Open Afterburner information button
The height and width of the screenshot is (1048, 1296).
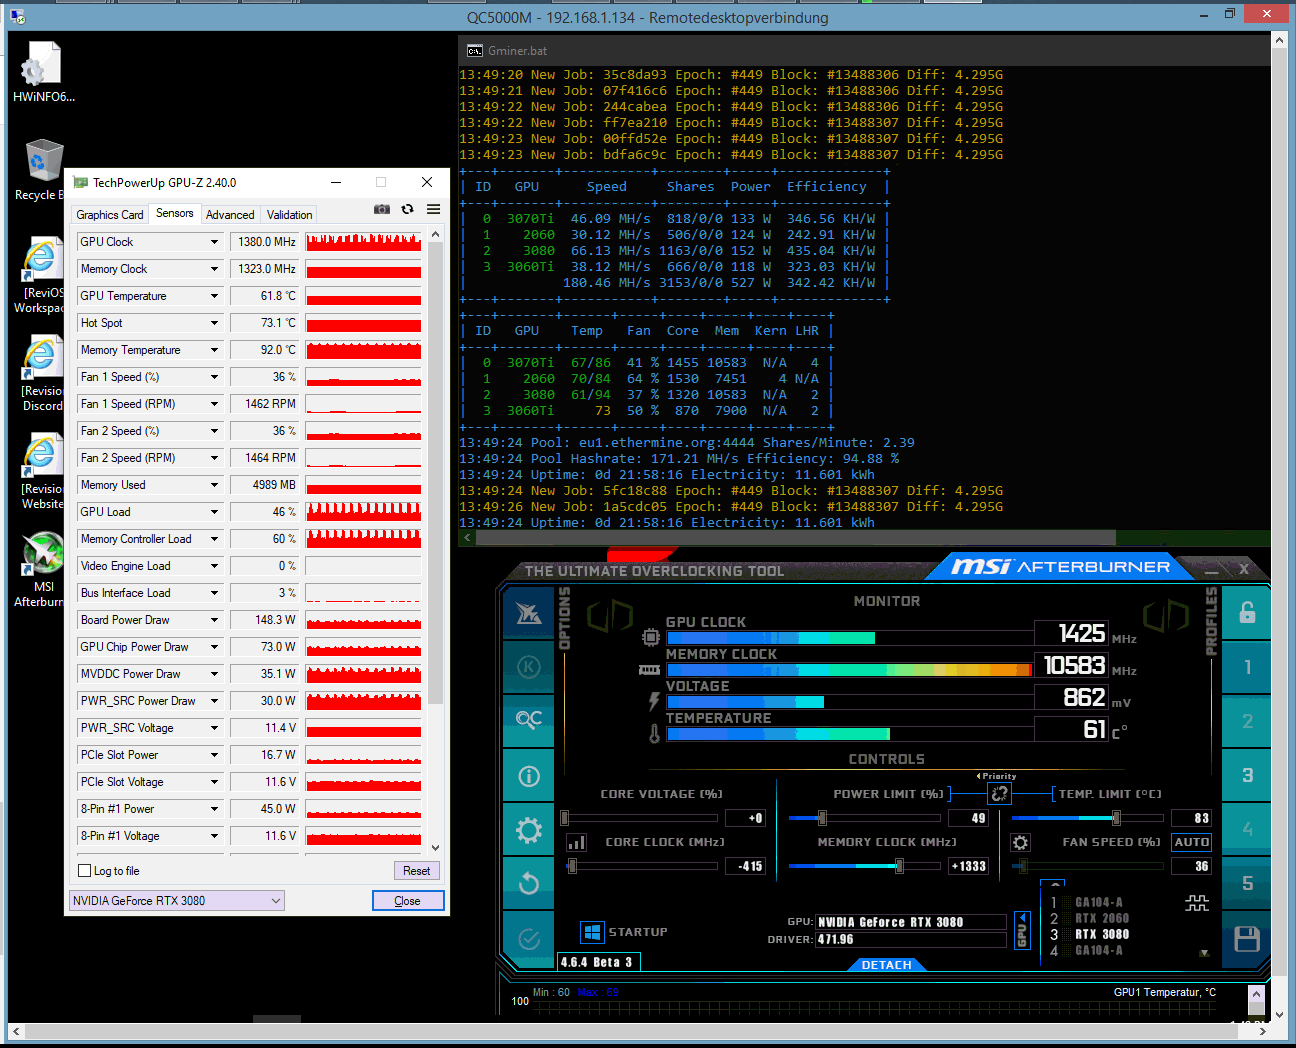click(x=529, y=776)
